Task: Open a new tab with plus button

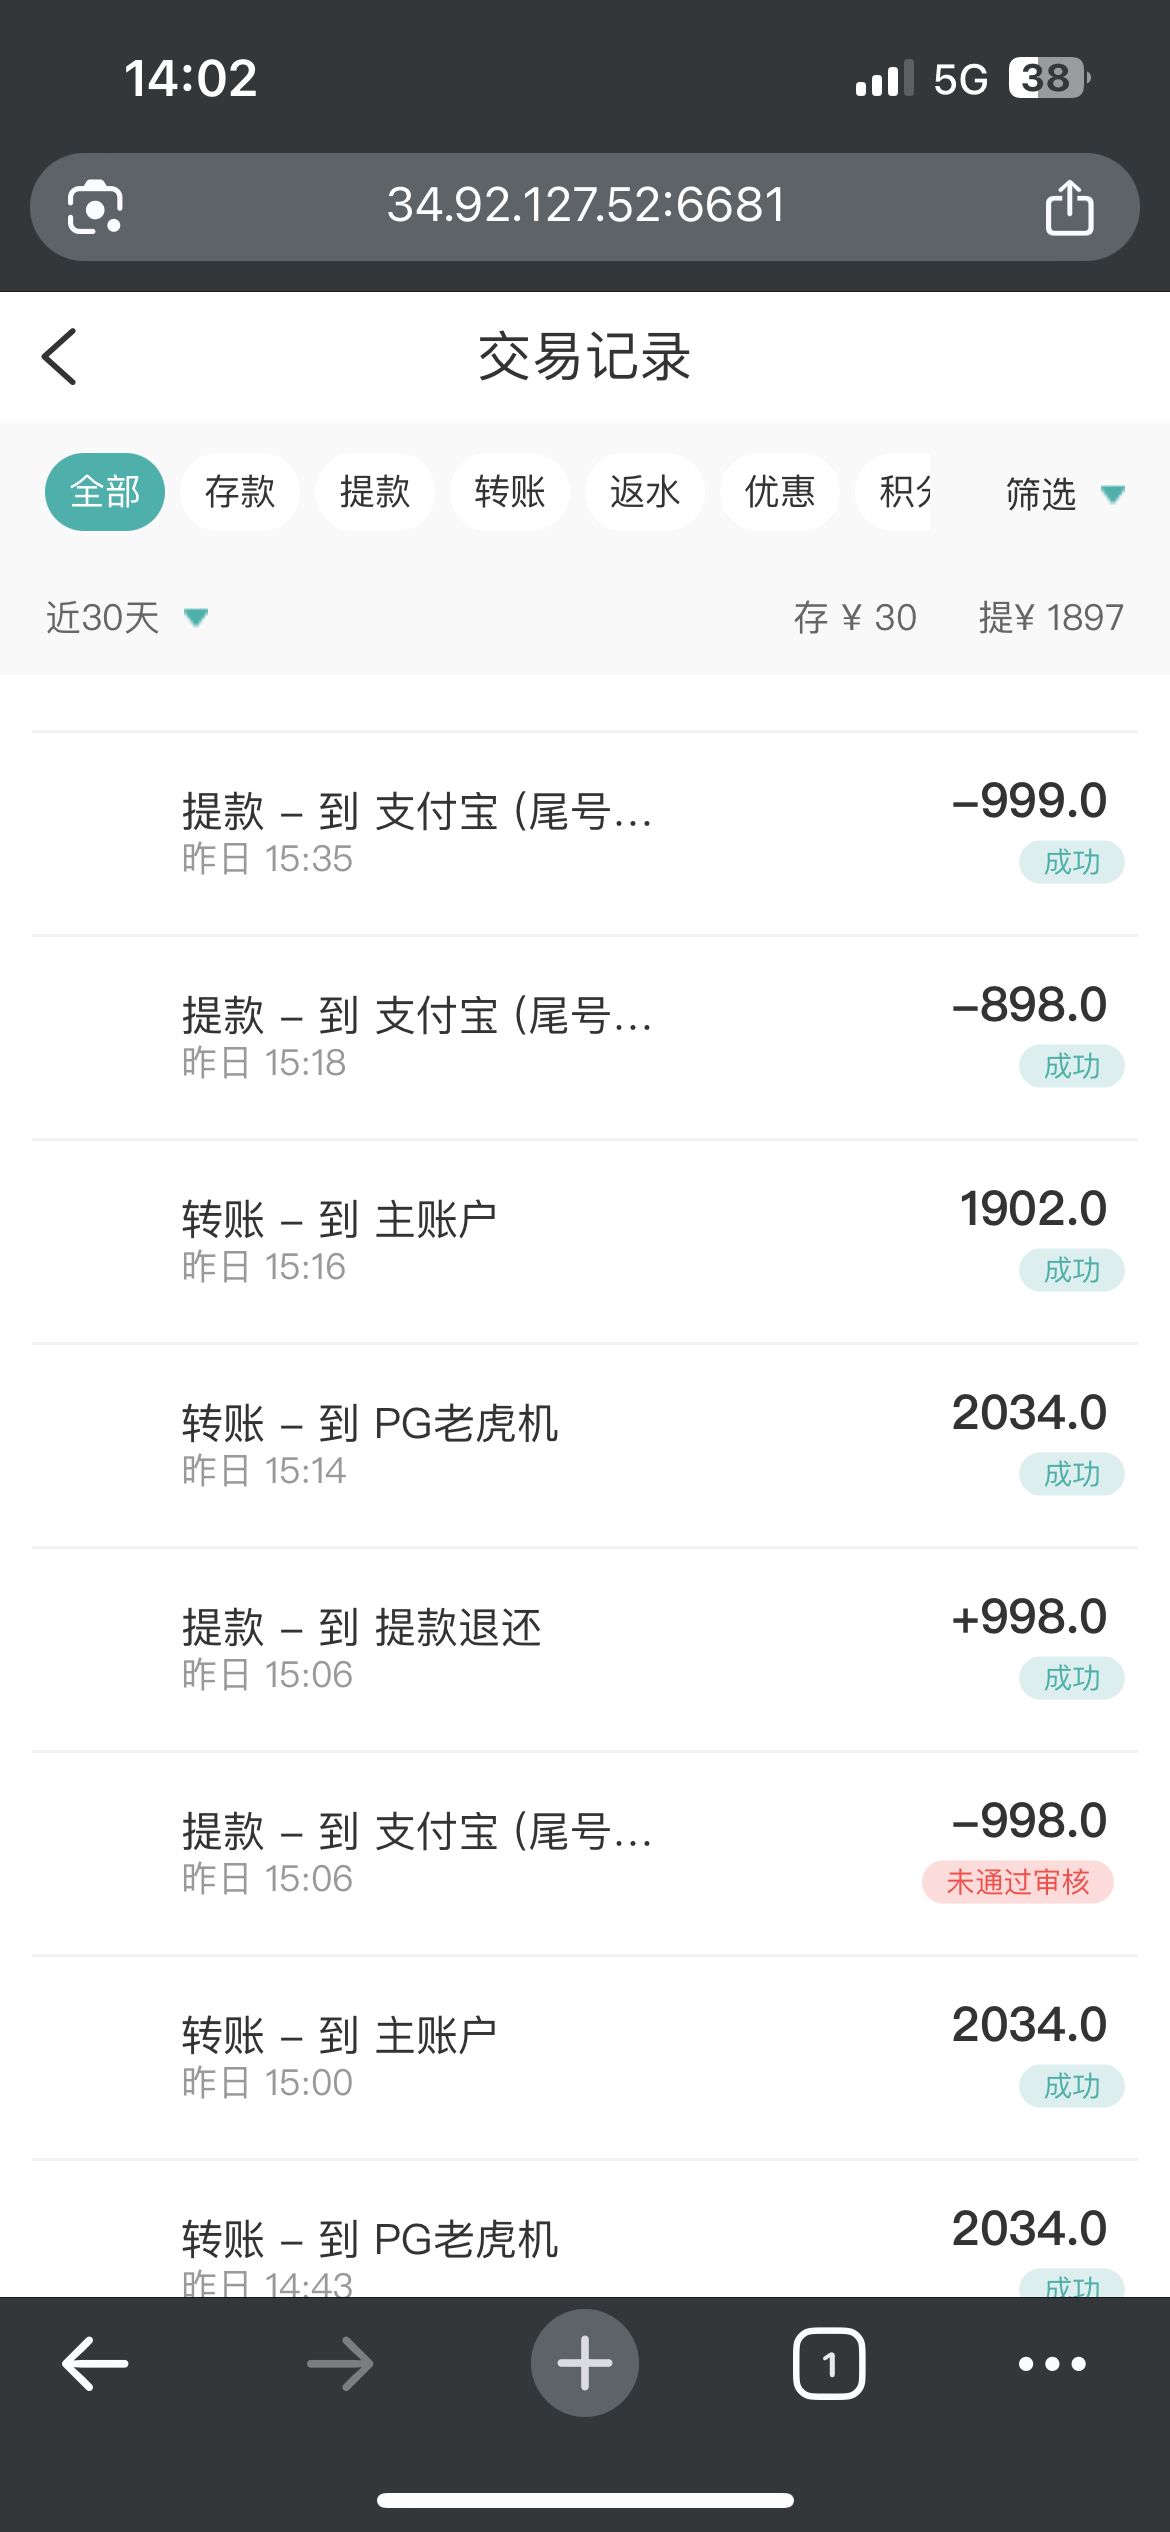Action: (585, 2364)
